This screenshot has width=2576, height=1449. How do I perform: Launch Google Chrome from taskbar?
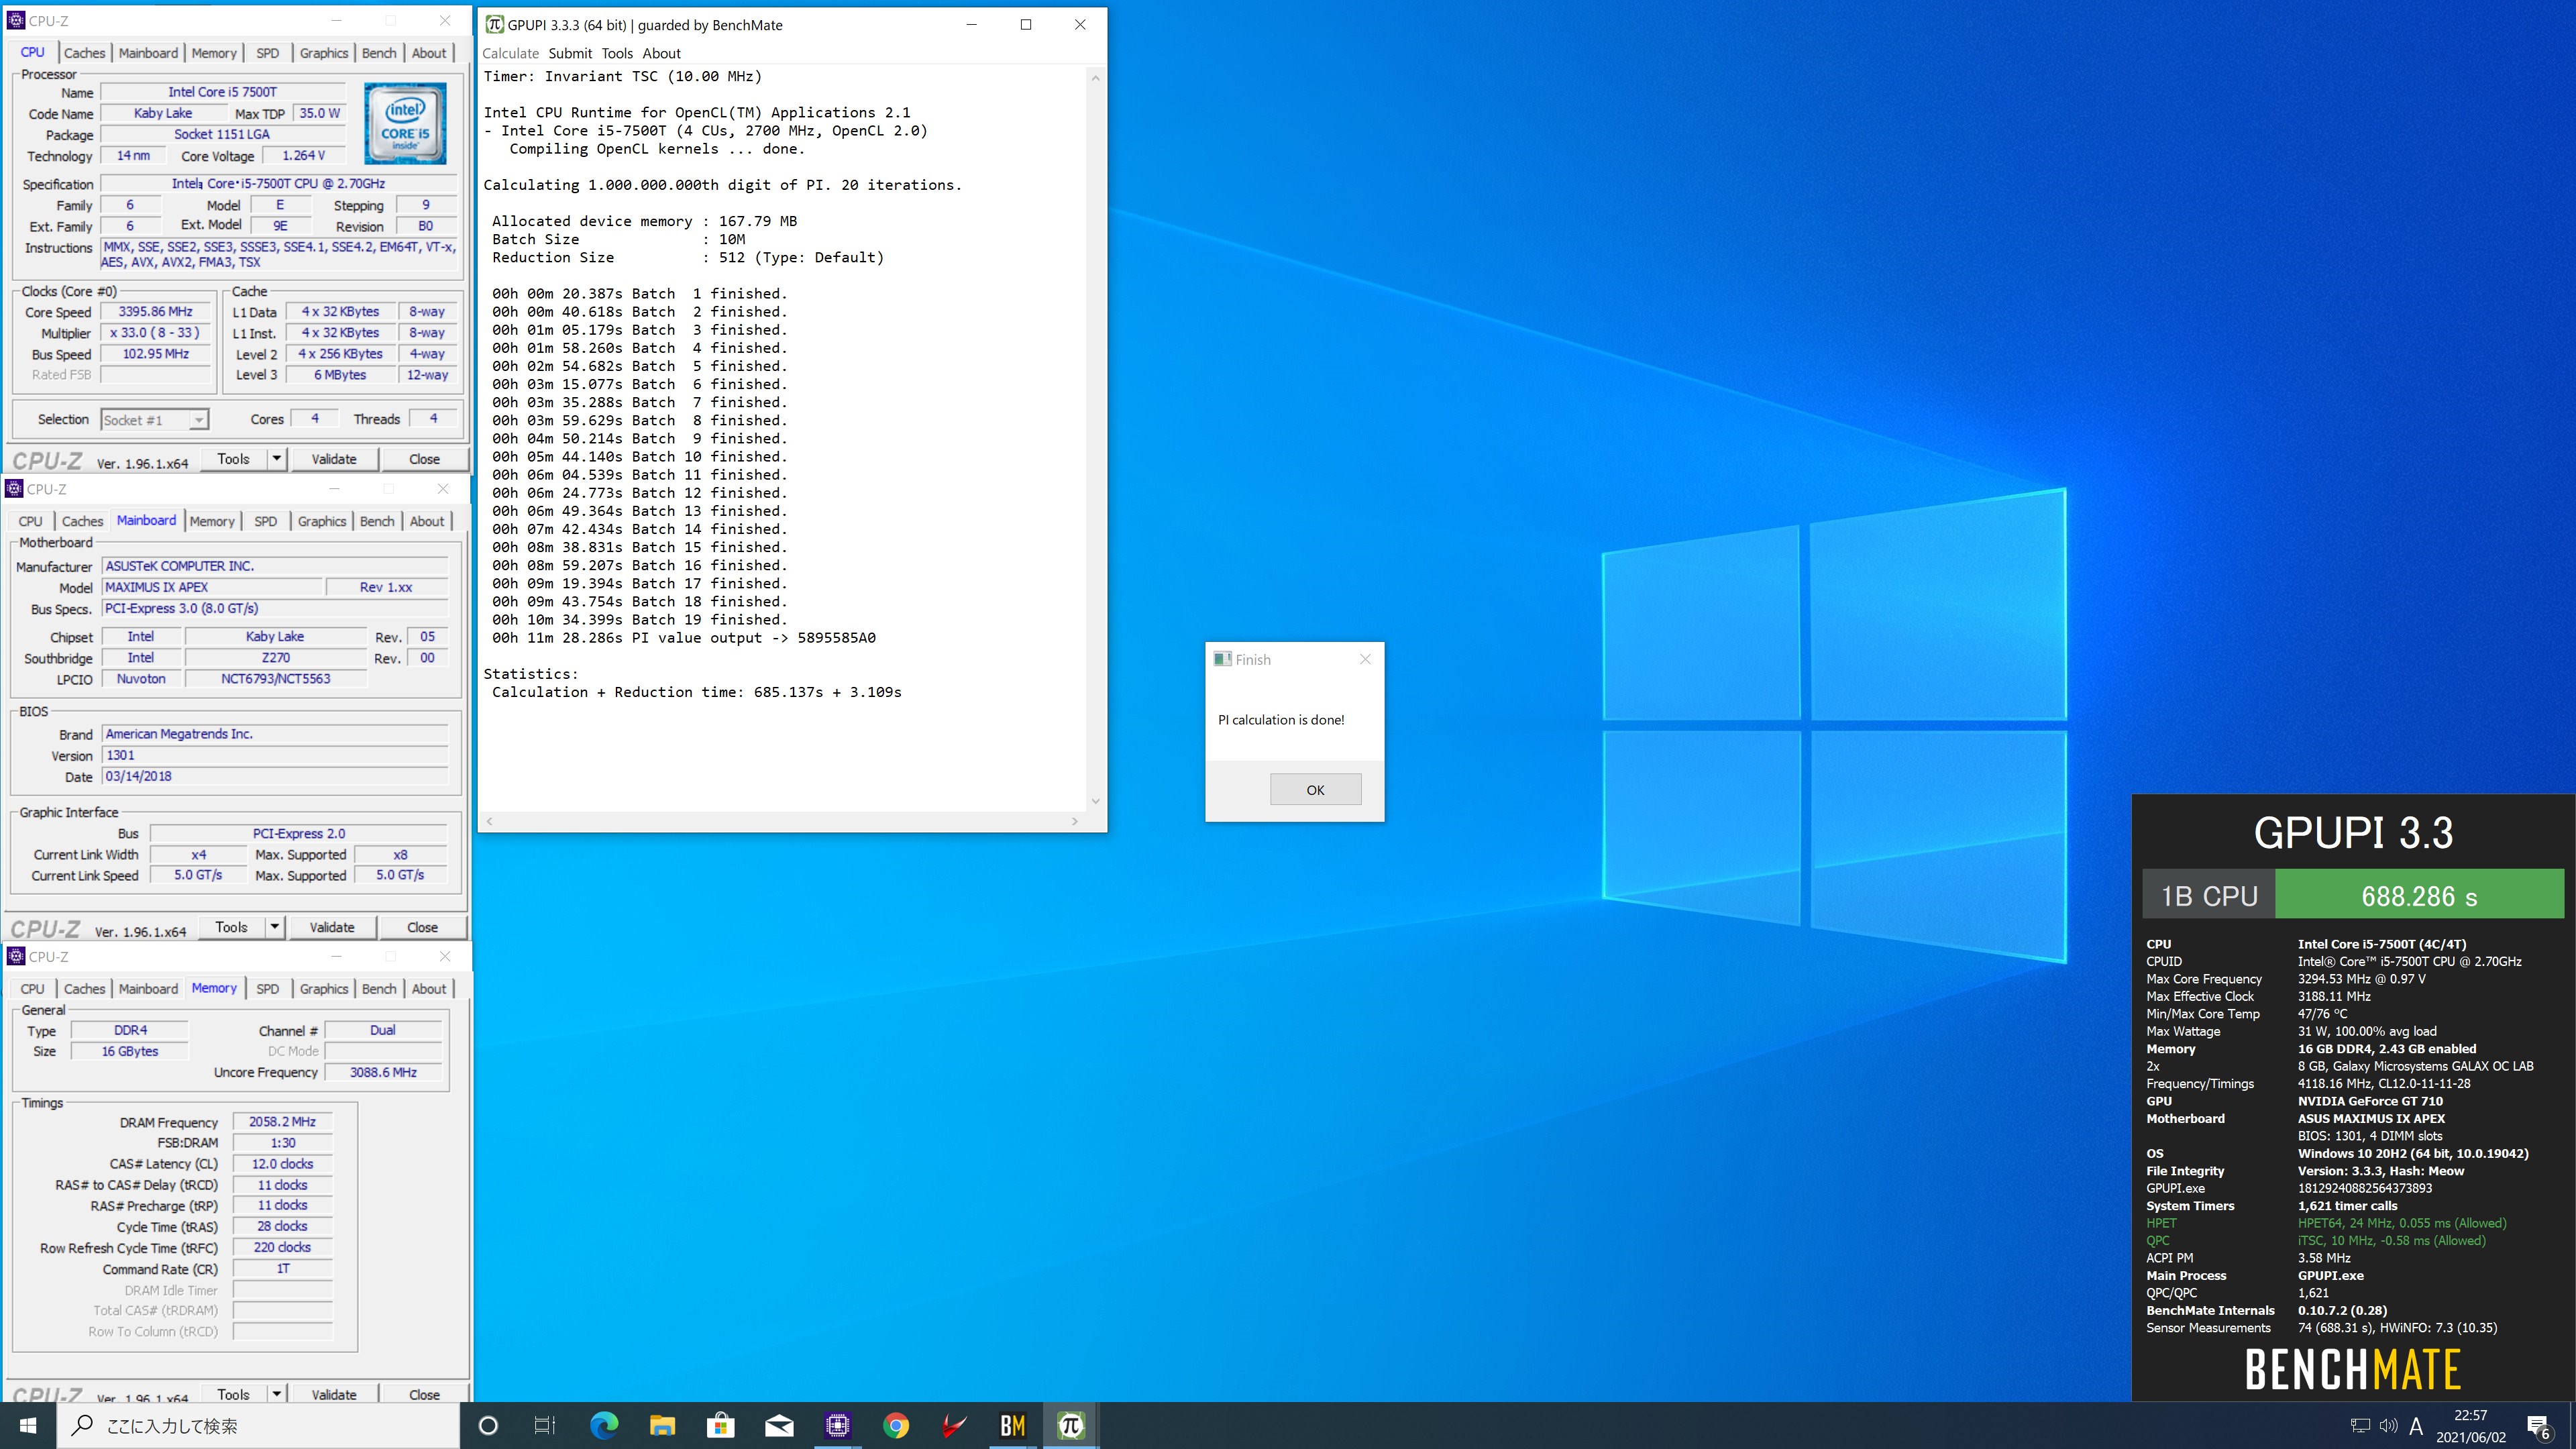point(896,1425)
